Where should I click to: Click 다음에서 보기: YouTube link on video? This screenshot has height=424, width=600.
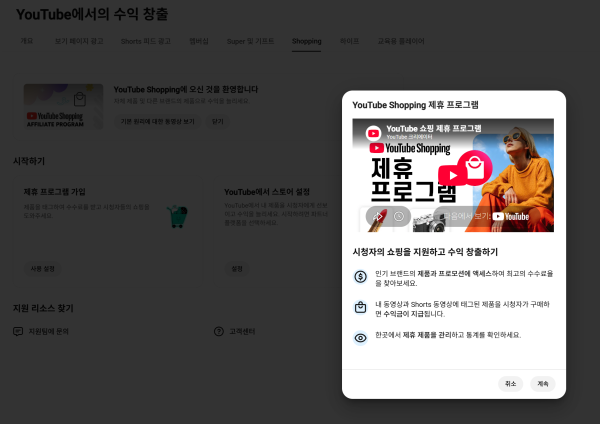tap(486, 217)
